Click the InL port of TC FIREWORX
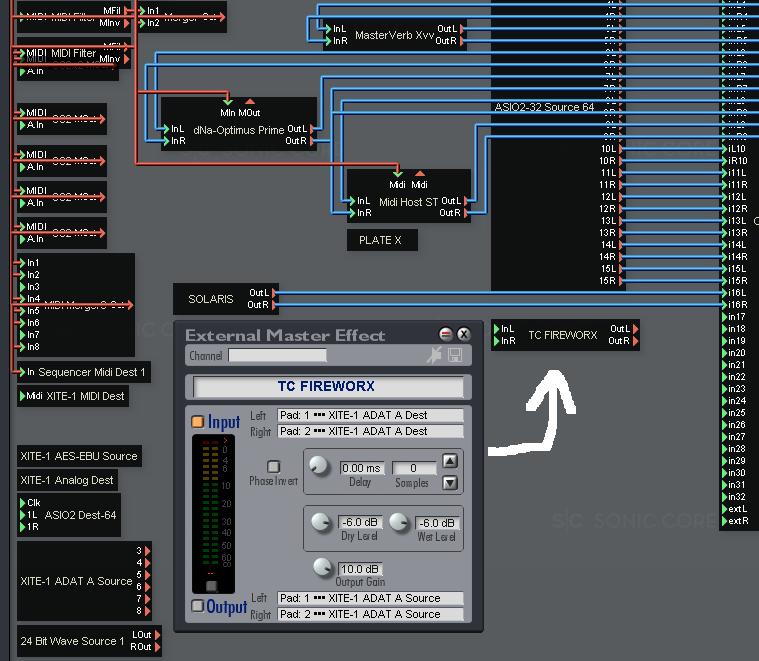759x661 pixels. [x=497, y=329]
